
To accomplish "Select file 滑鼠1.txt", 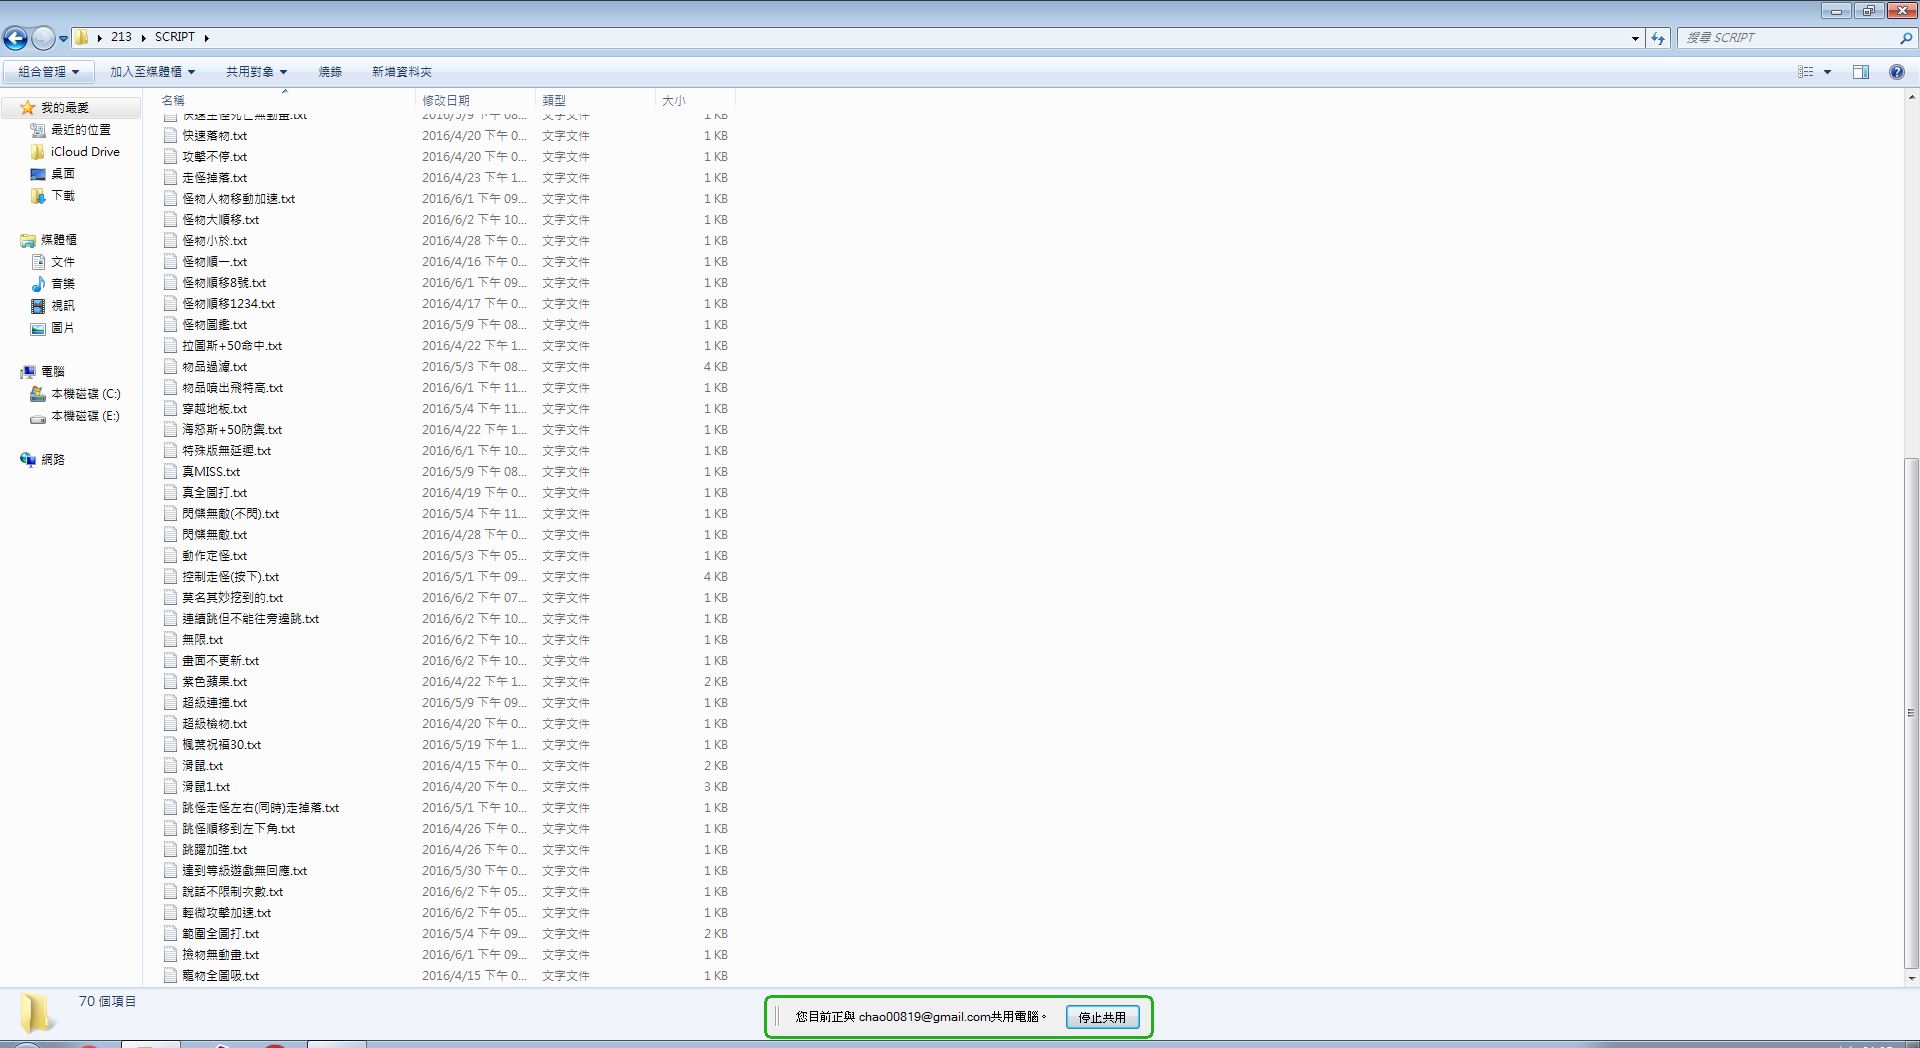I will point(206,787).
